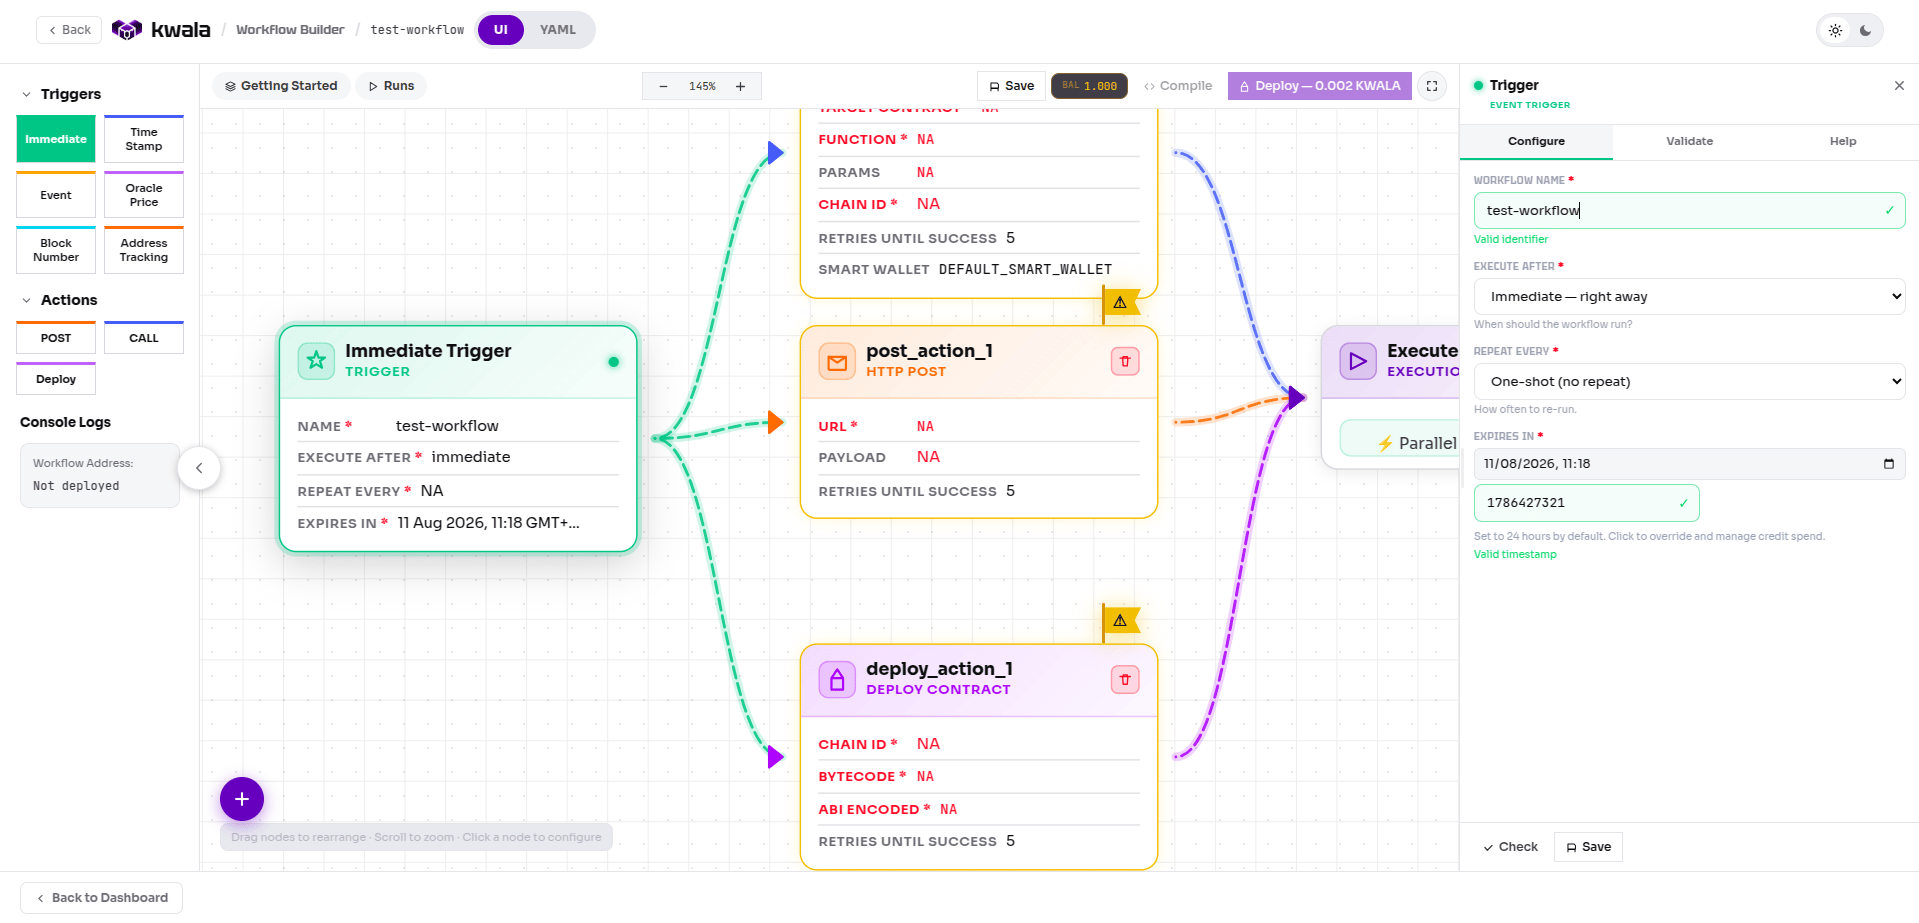Click the 'Not deployed' workflow address text
The image size is (1919, 923).
(76, 486)
